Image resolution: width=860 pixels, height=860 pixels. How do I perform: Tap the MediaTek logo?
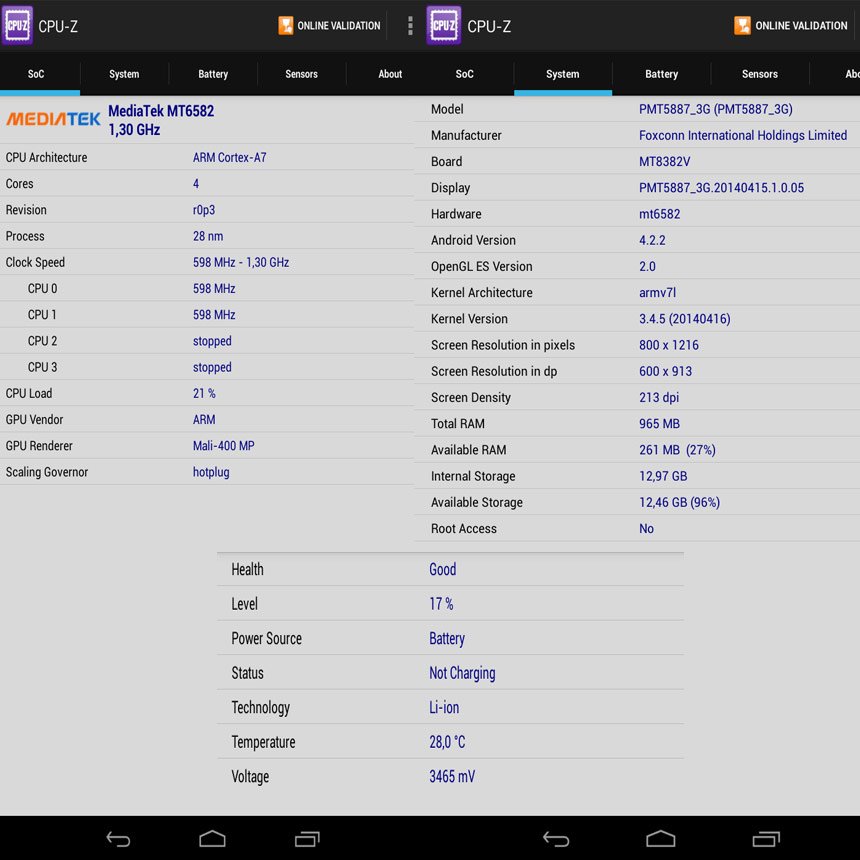click(x=53, y=119)
